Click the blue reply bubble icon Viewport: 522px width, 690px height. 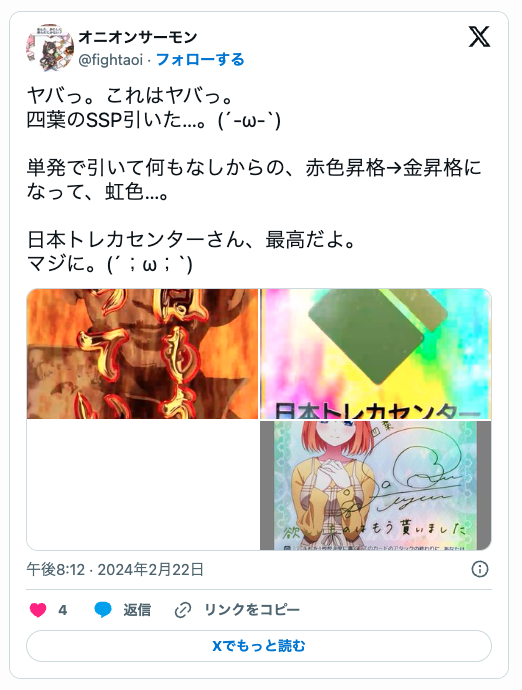pos(103,610)
